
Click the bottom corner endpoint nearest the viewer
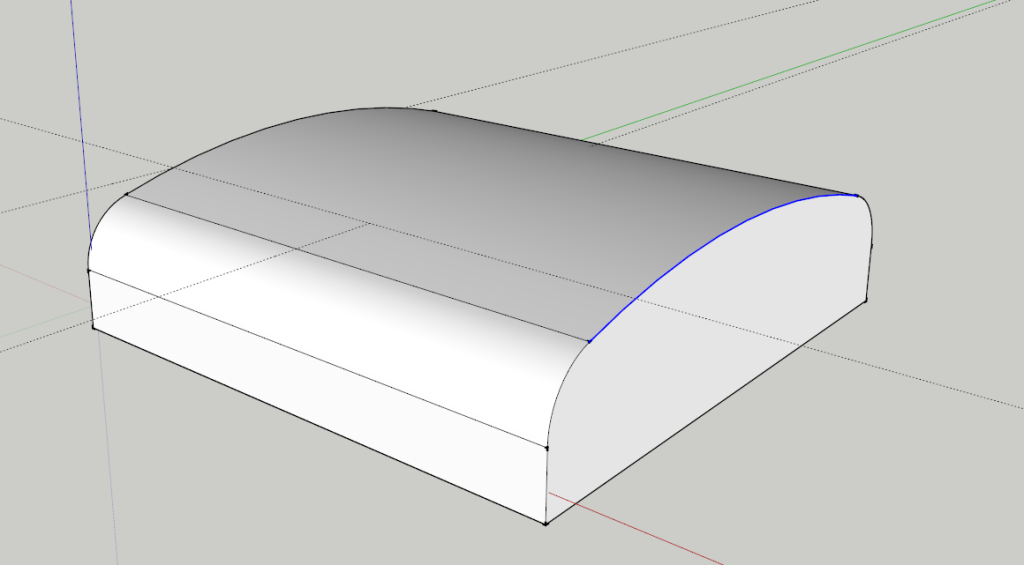point(546,523)
